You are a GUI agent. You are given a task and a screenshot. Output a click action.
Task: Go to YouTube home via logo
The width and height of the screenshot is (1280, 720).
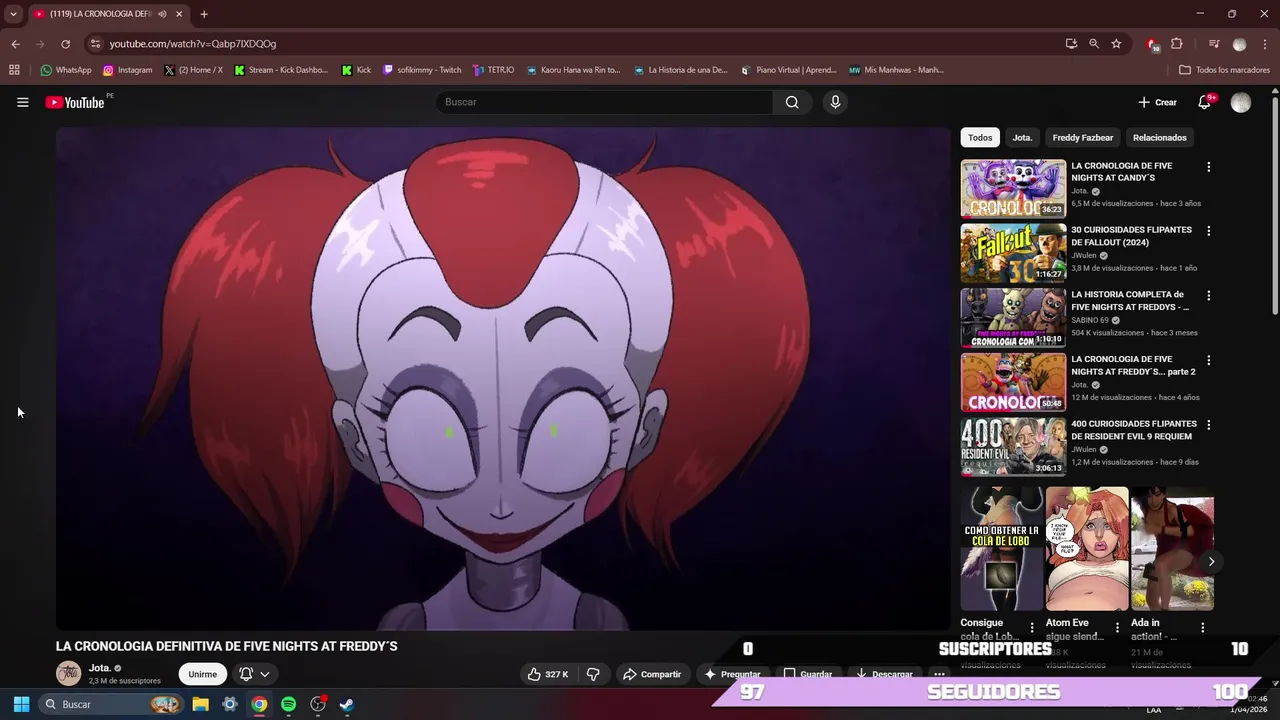coord(75,102)
